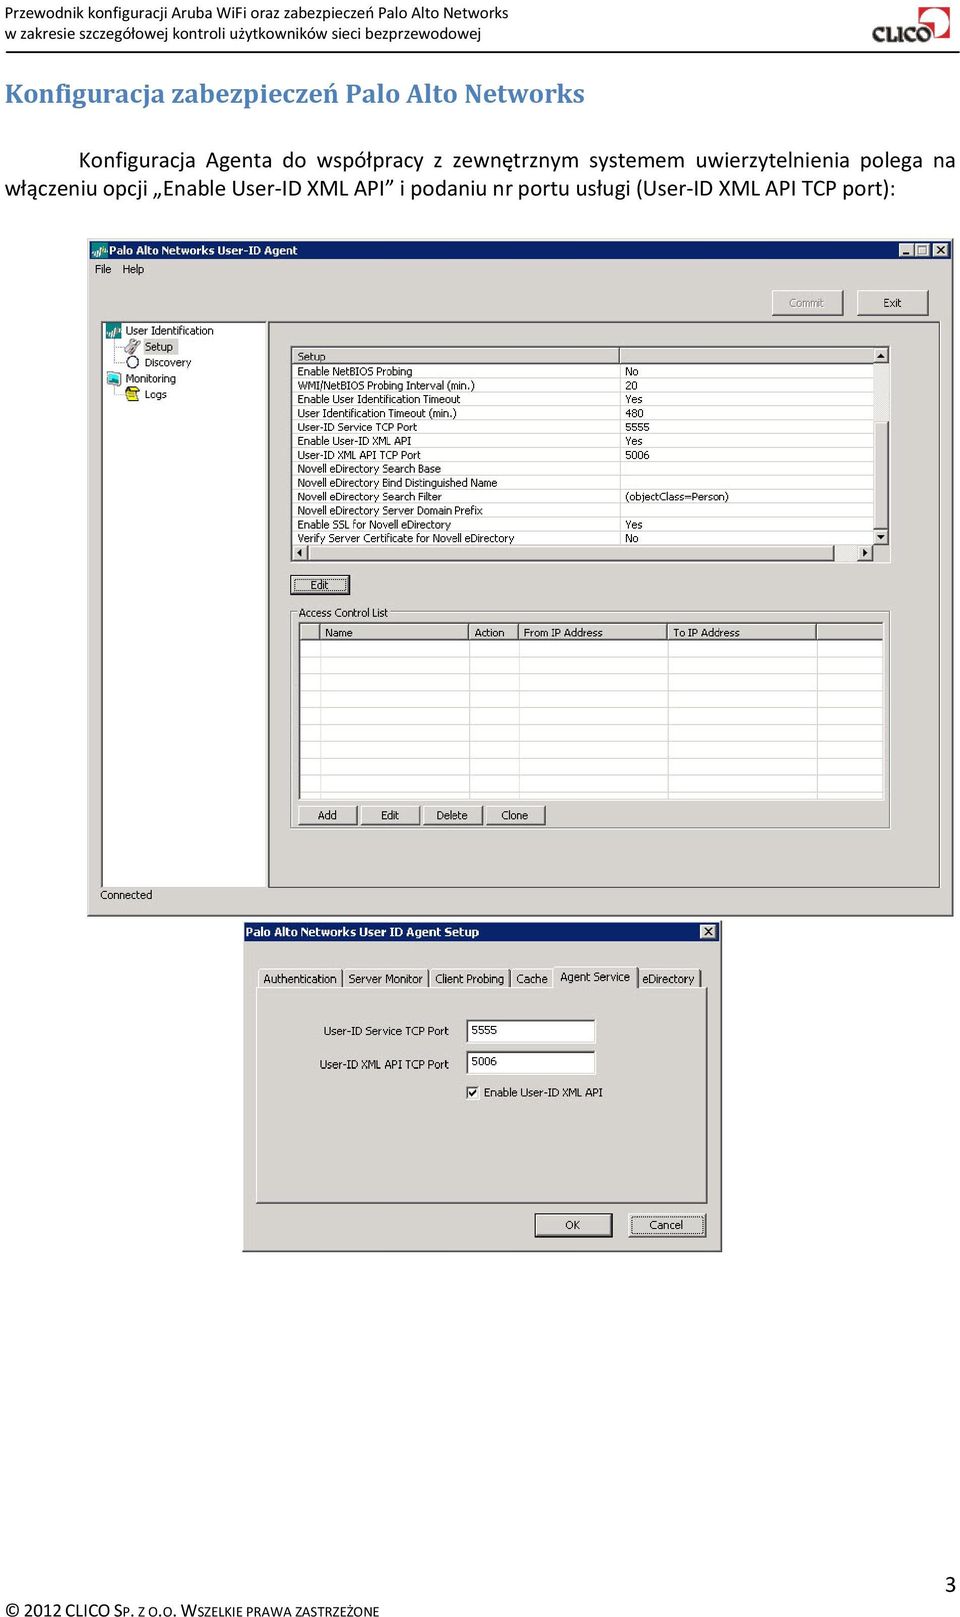Select User Identification tree node
The width and height of the screenshot is (960, 1617).
coord(169,331)
